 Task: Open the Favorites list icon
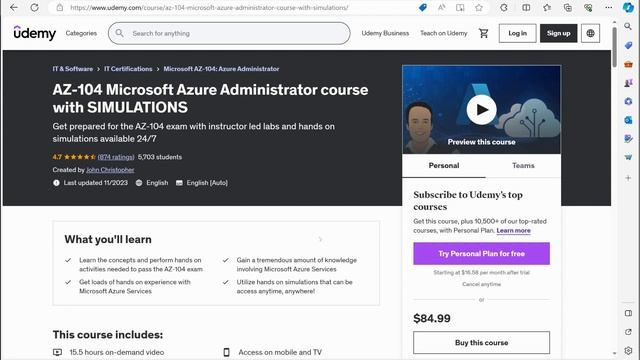(547, 7)
